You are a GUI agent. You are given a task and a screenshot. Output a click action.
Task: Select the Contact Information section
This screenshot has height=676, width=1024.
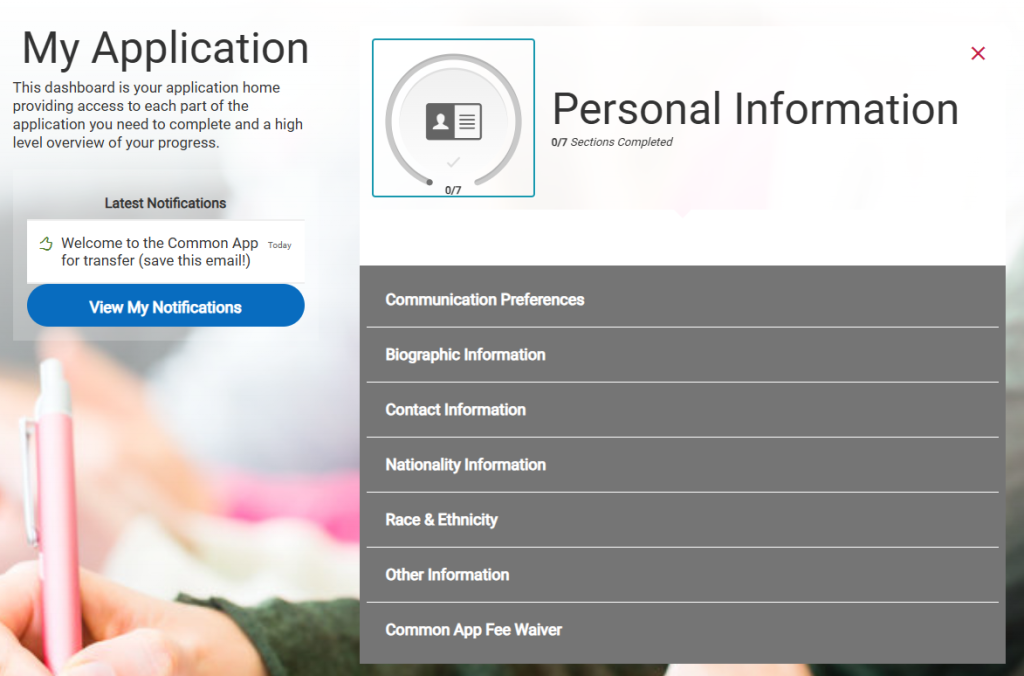coord(455,410)
